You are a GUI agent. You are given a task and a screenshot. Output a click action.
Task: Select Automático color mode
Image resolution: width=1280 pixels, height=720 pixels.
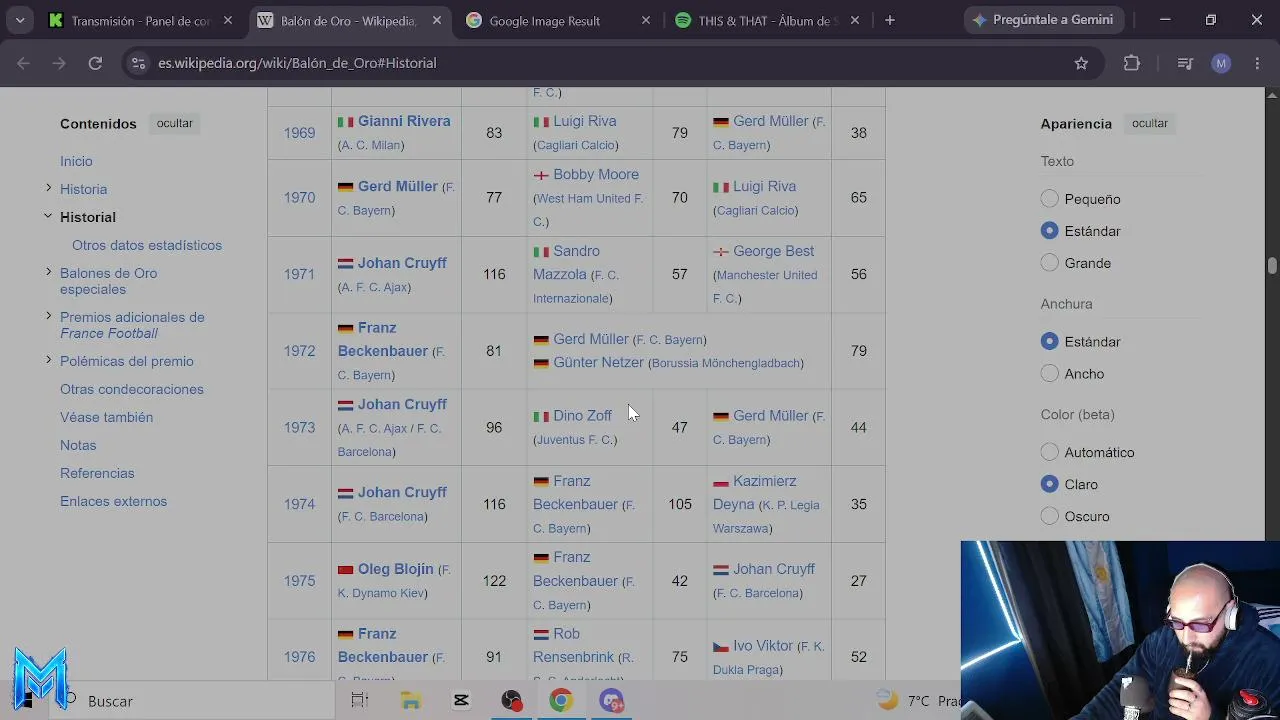click(x=1049, y=452)
